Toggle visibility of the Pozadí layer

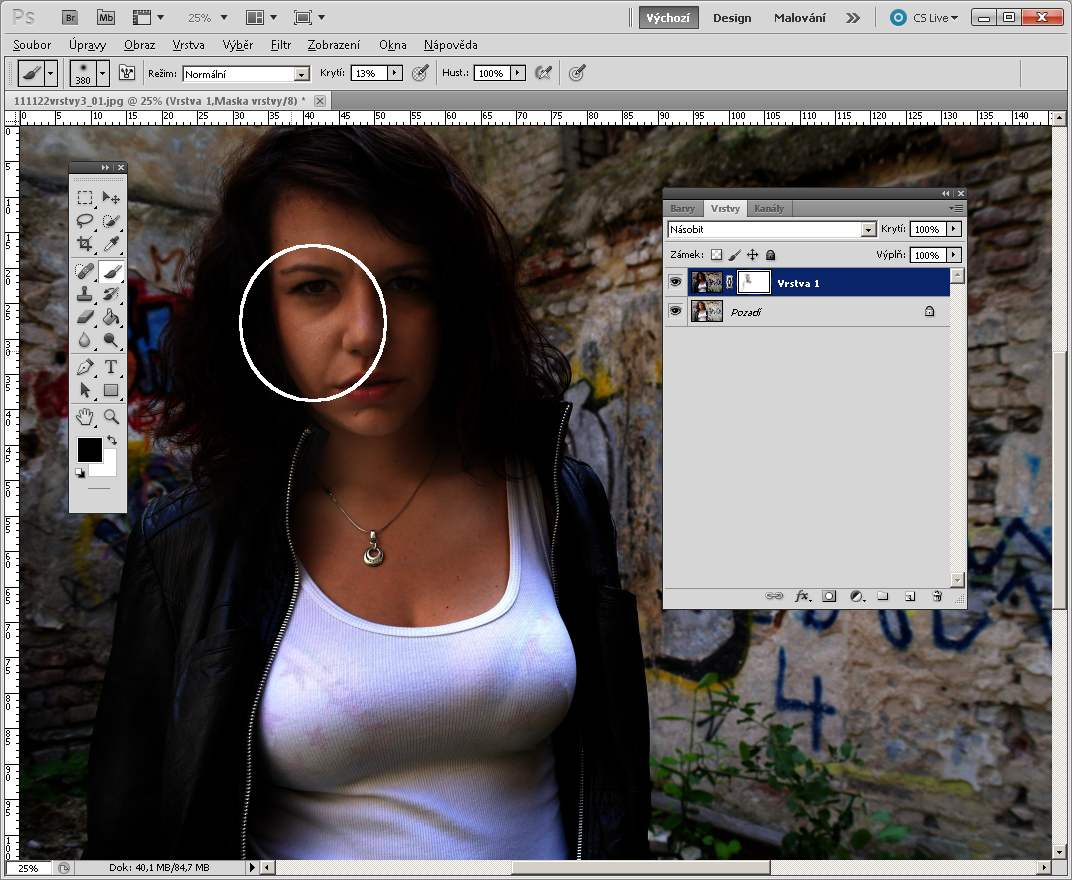coord(676,312)
